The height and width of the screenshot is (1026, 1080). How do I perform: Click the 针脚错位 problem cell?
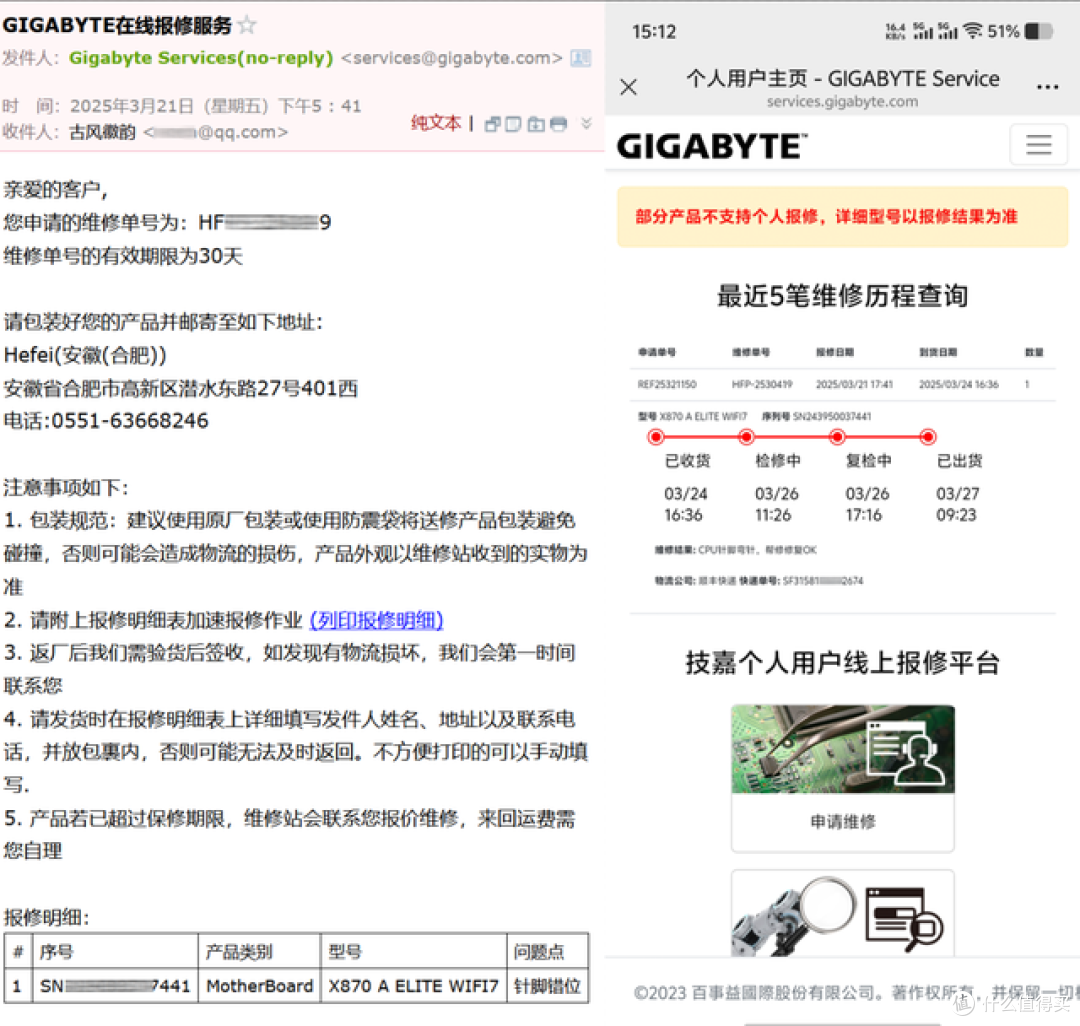point(548,985)
